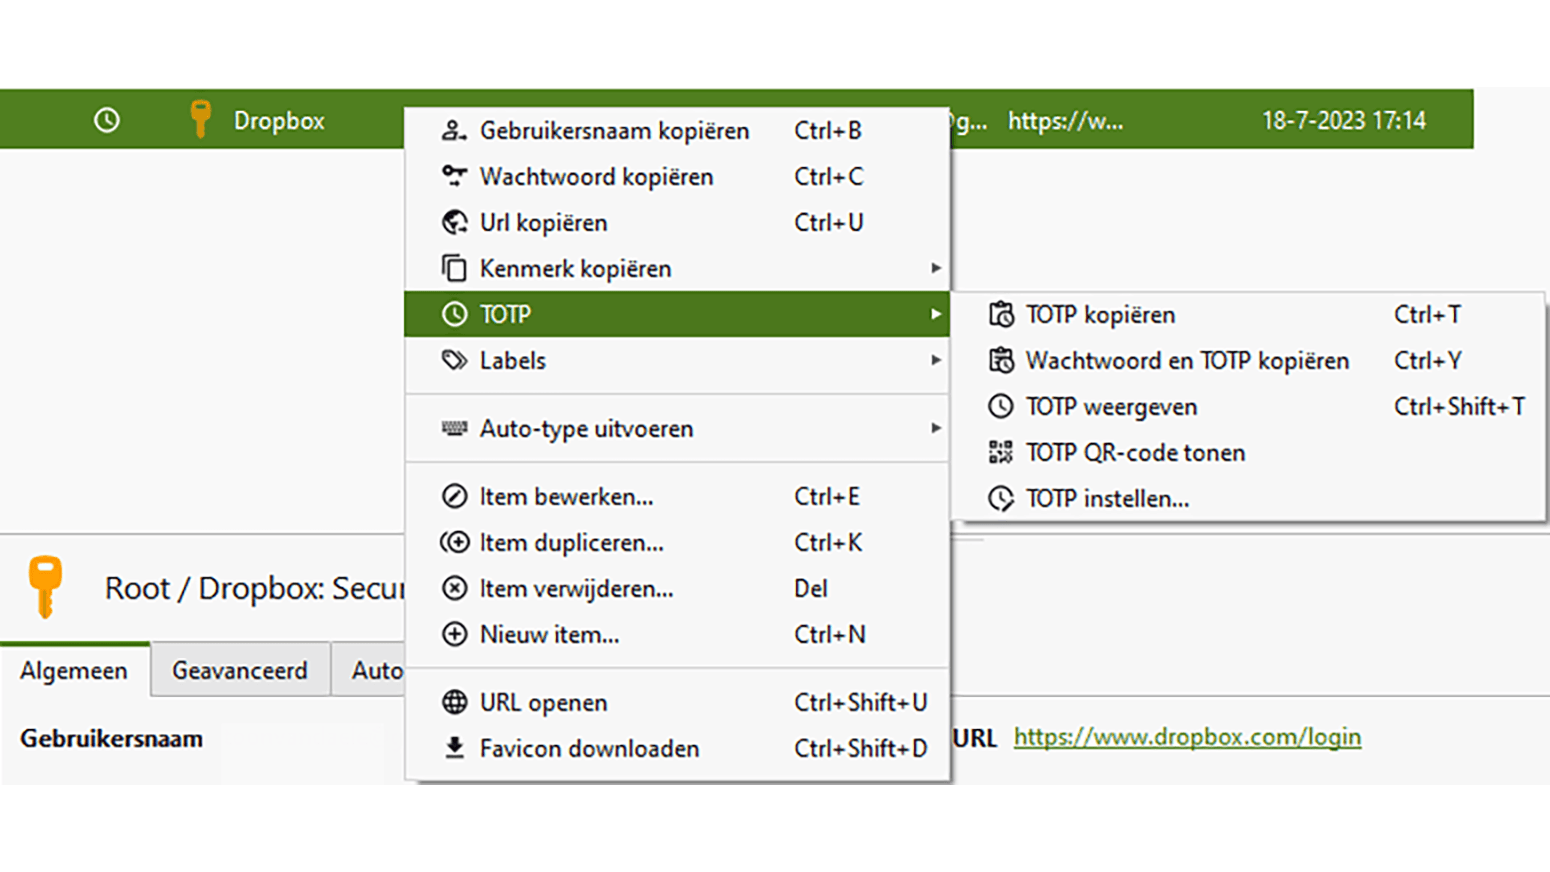This screenshot has width=1550, height=872.
Task: Open the dropbox.com login link
Action: click(x=1187, y=737)
